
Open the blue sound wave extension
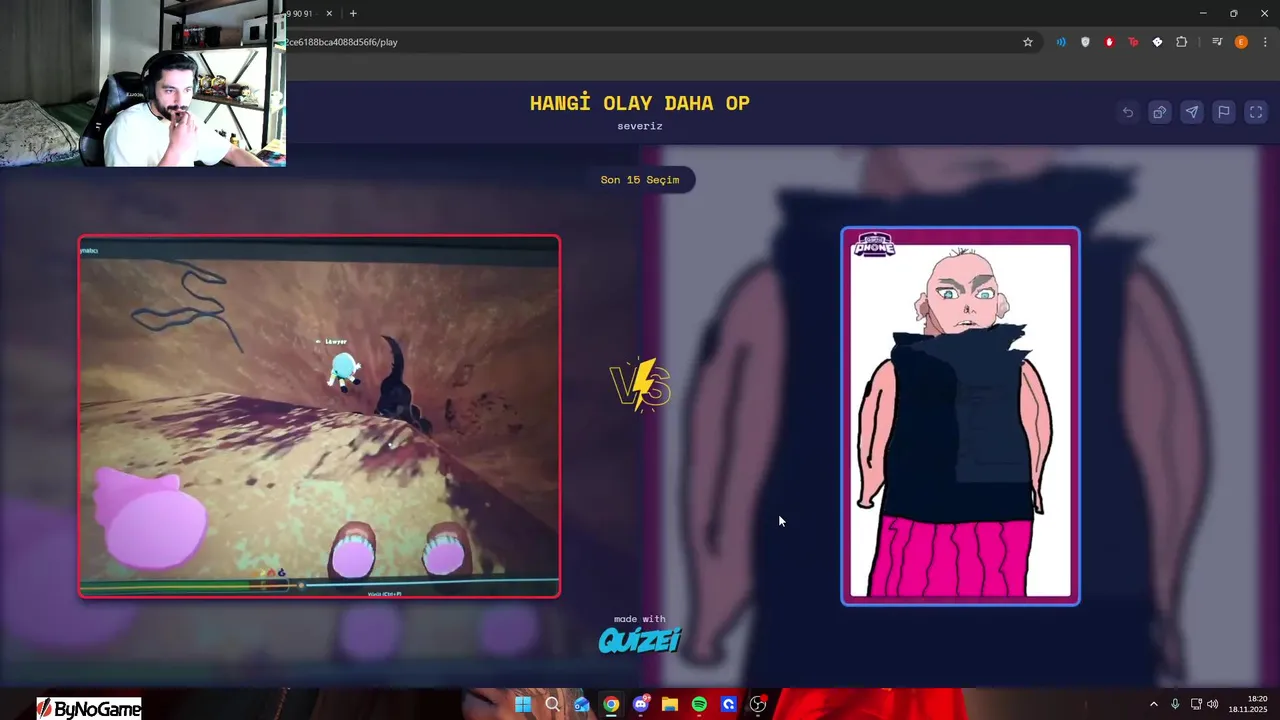tap(1061, 42)
